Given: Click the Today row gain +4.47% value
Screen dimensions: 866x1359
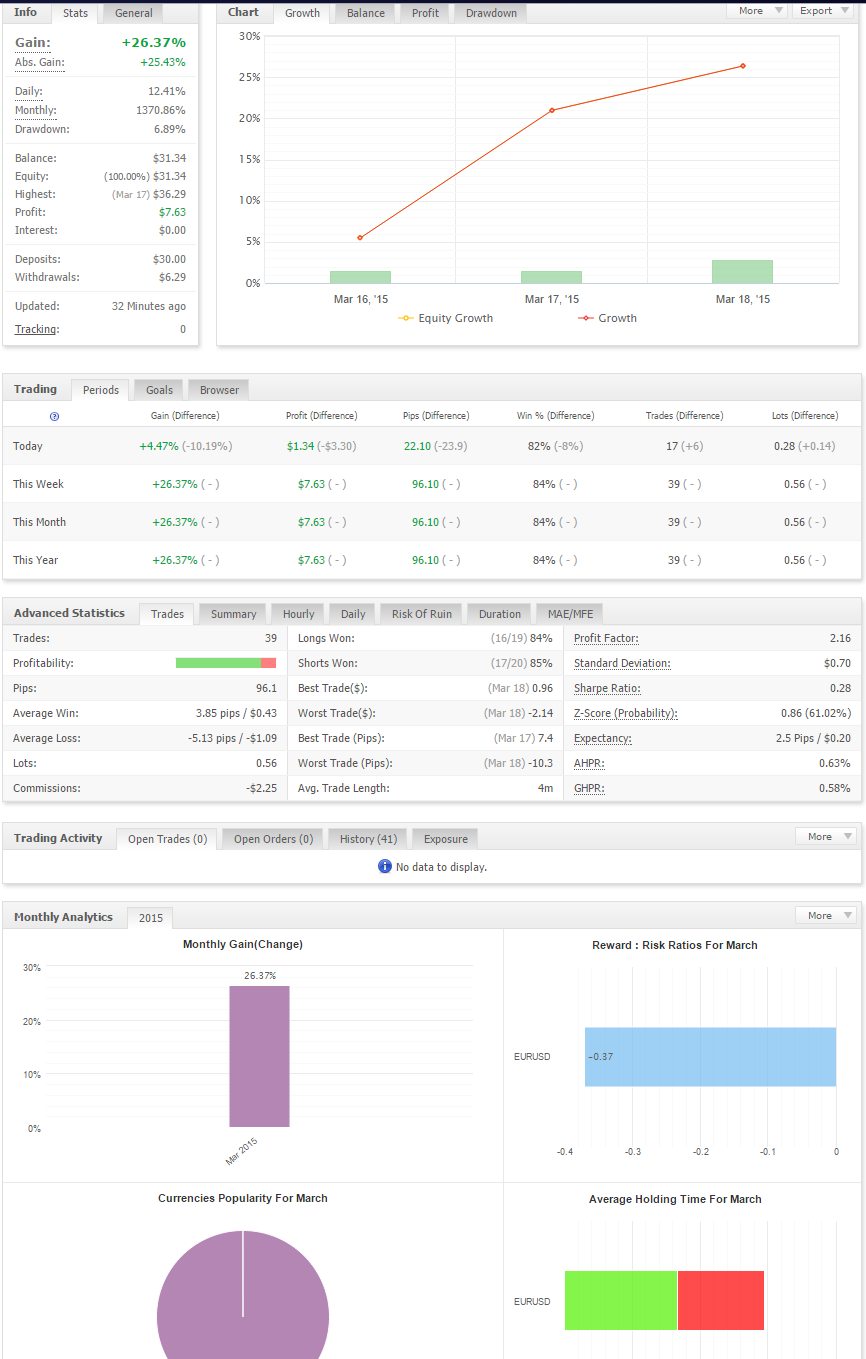Looking at the screenshot, I should tap(159, 446).
